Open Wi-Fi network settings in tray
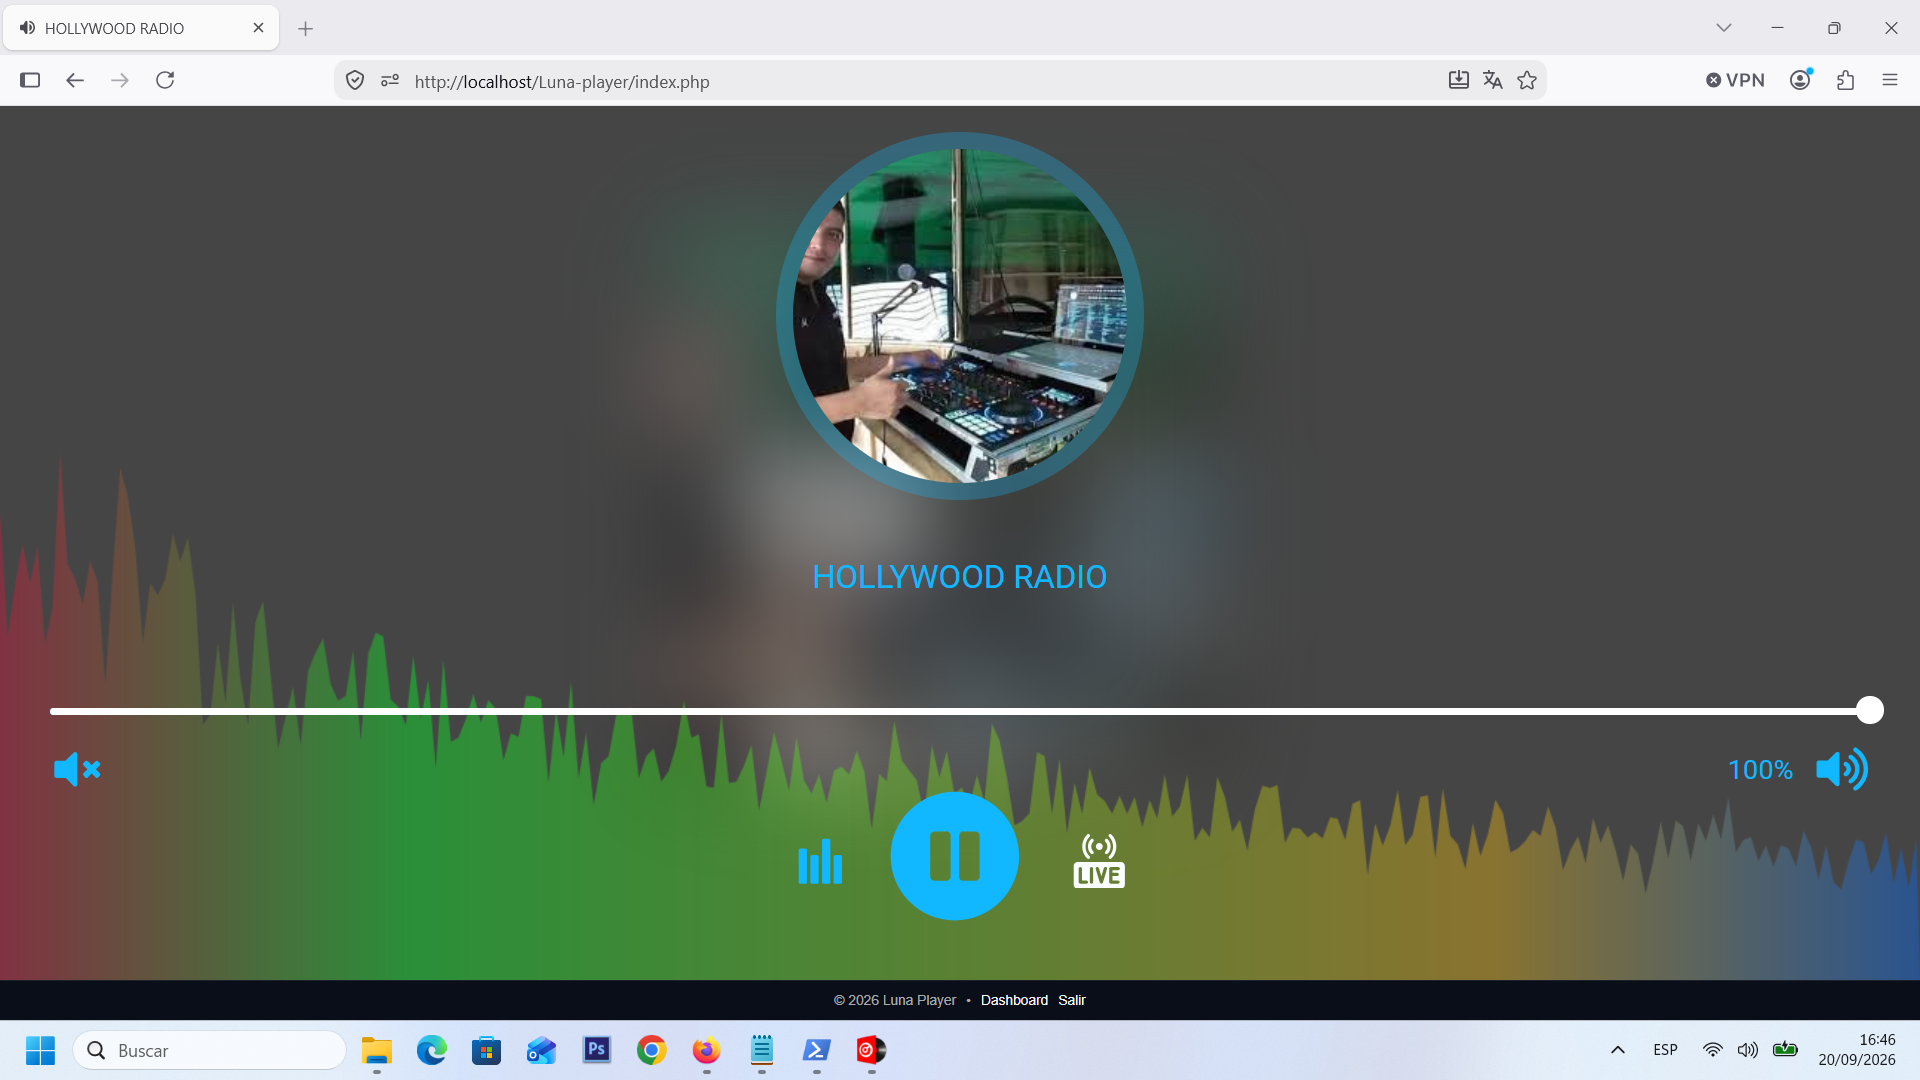 point(1713,1050)
